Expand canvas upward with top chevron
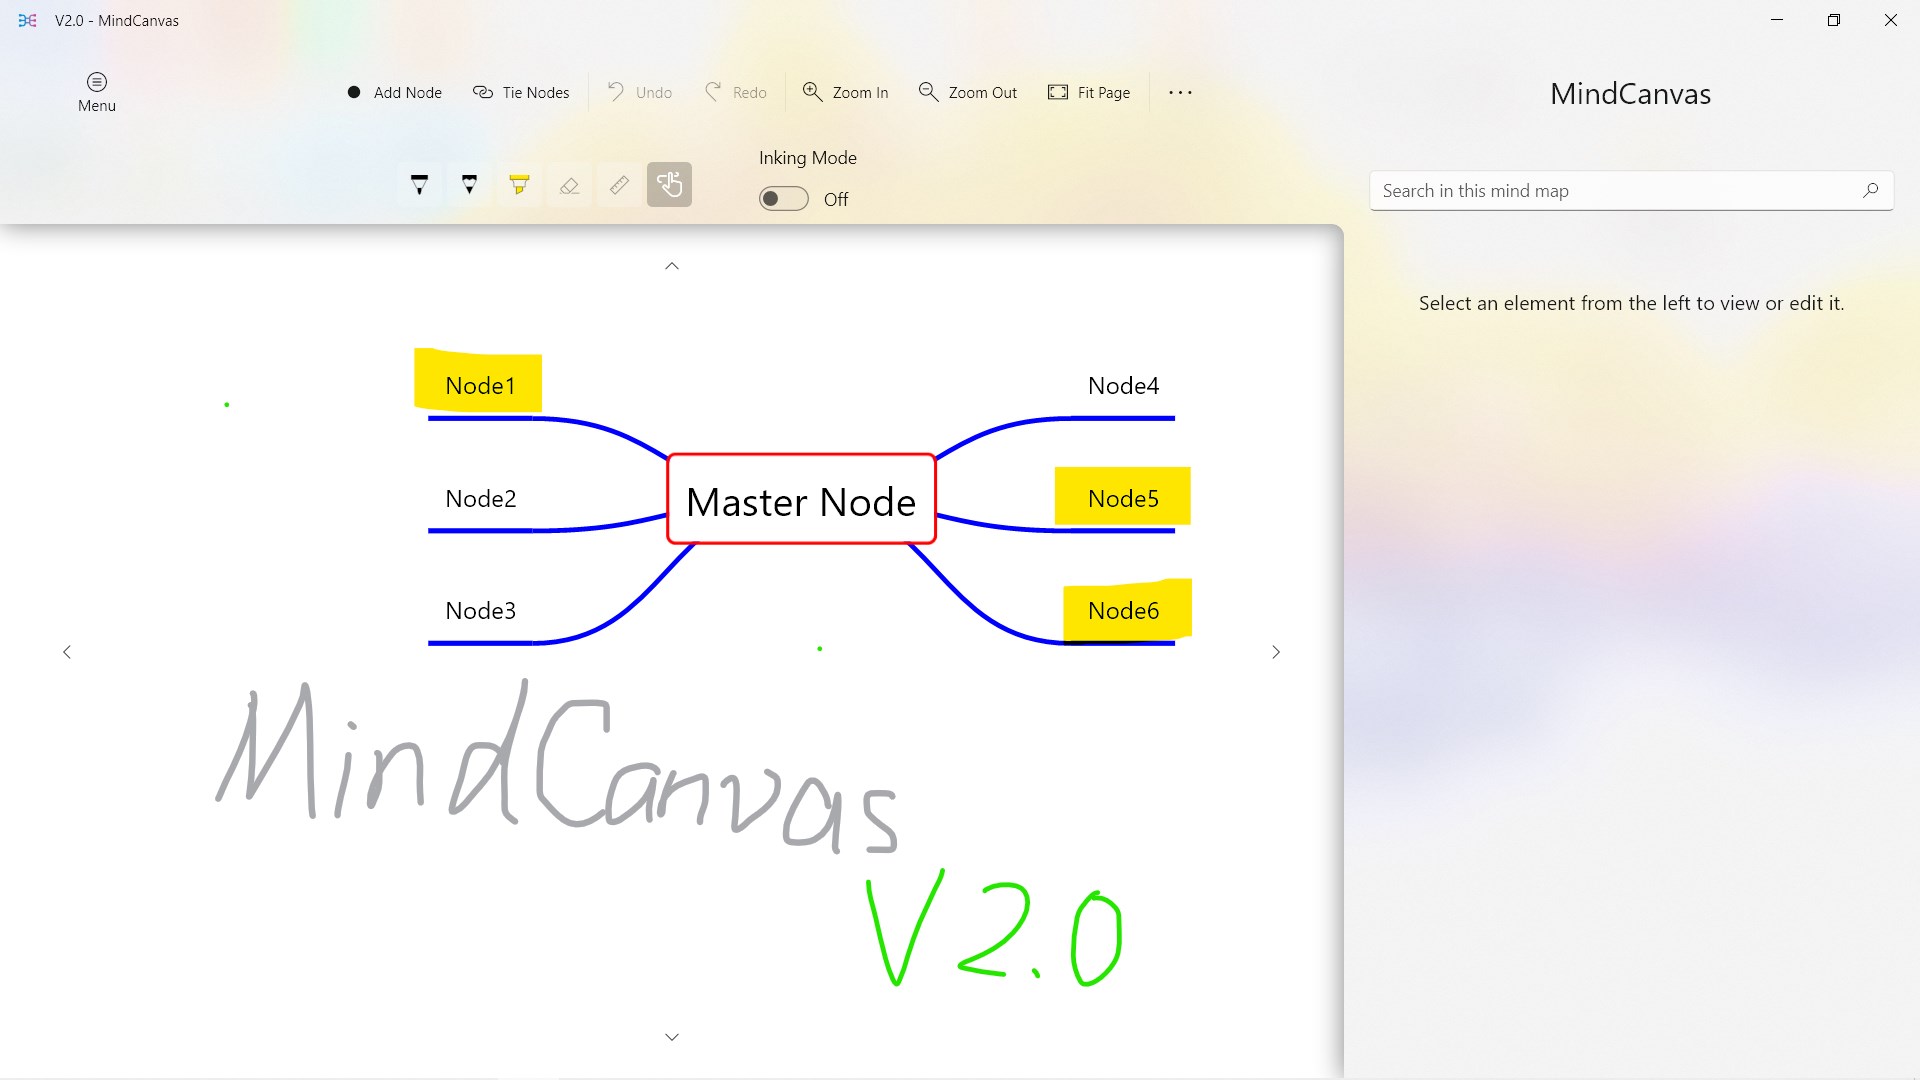This screenshot has width=1920, height=1080. click(x=672, y=266)
